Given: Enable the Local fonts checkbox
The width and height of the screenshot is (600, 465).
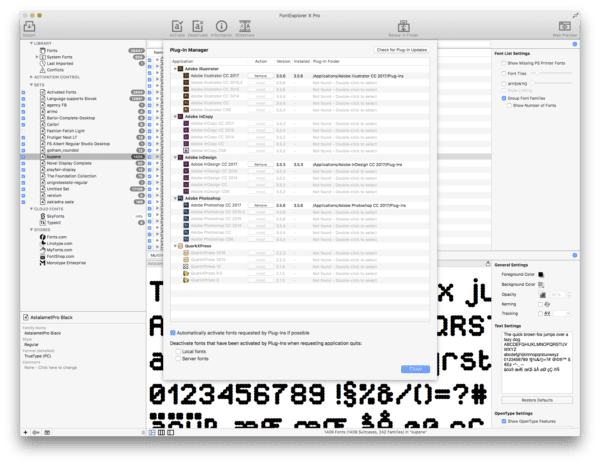Looking at the screenshot, I should [177, 351].
